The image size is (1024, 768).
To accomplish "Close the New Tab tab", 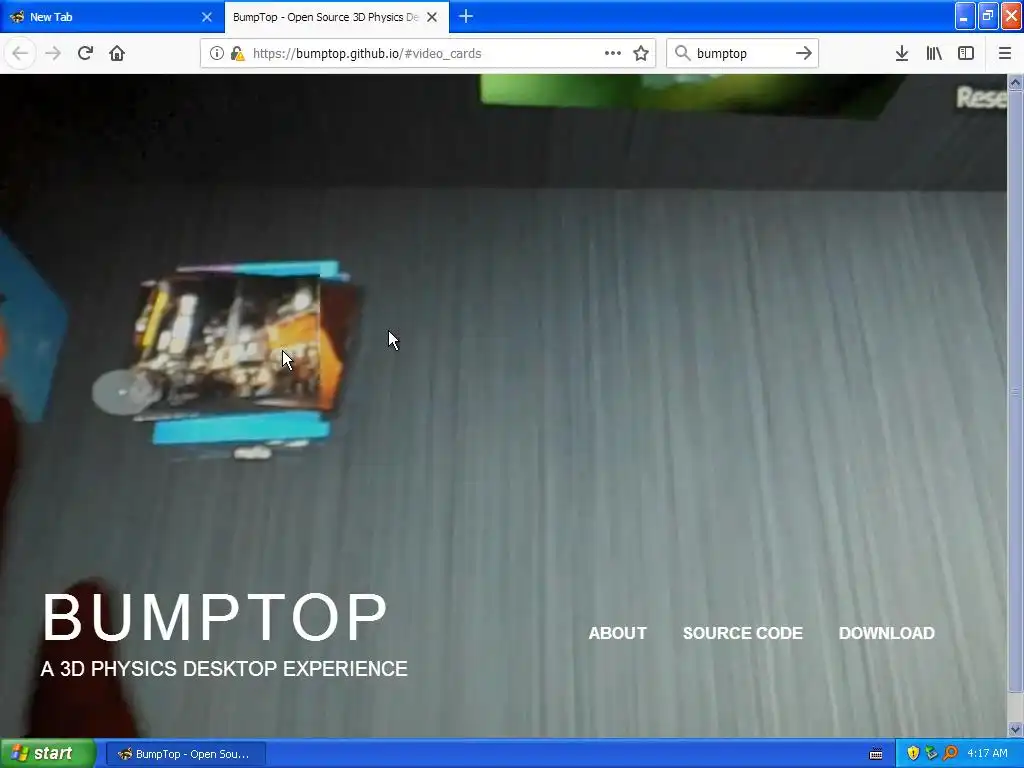I will point(206,17).
